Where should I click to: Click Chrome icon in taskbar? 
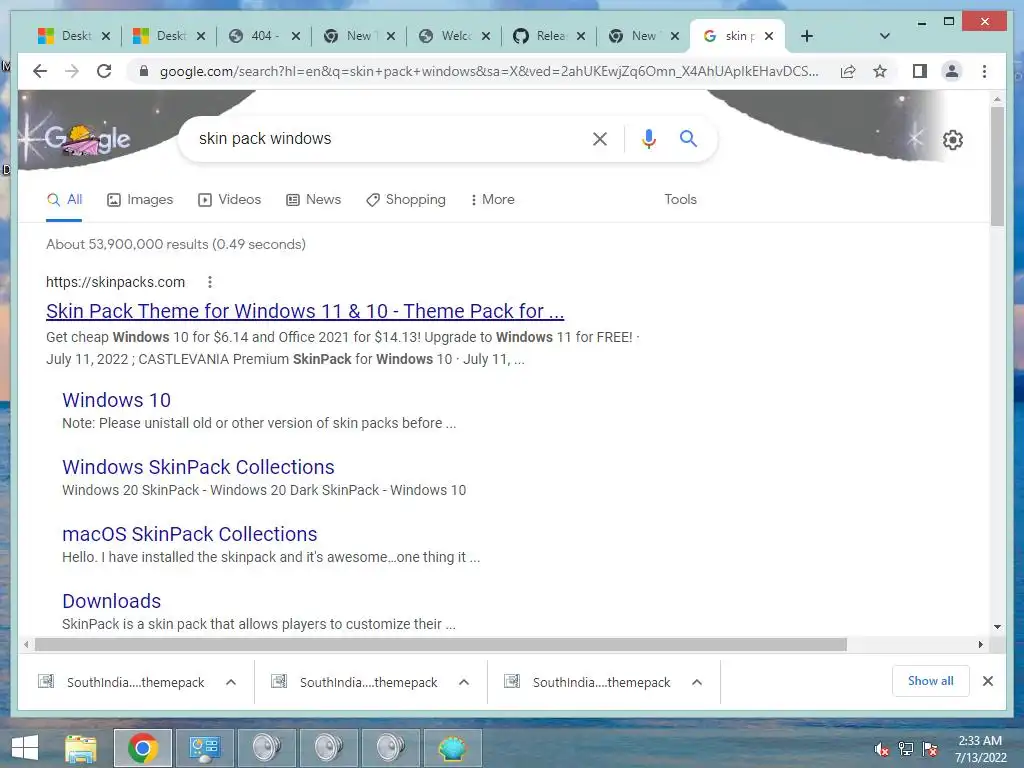coord(143,748)
